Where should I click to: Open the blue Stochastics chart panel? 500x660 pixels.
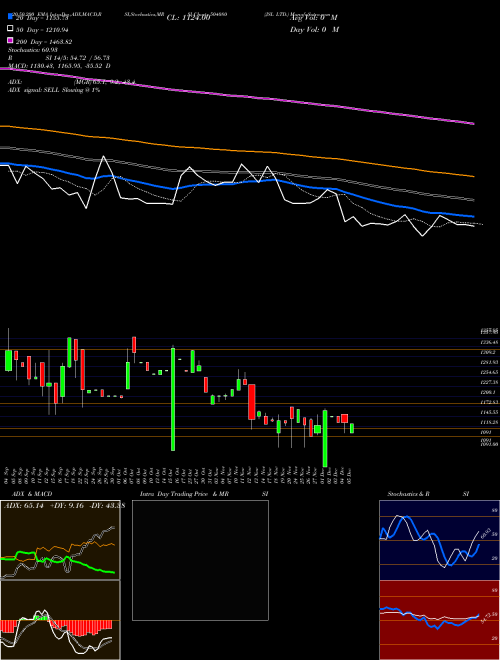point(439,540)
